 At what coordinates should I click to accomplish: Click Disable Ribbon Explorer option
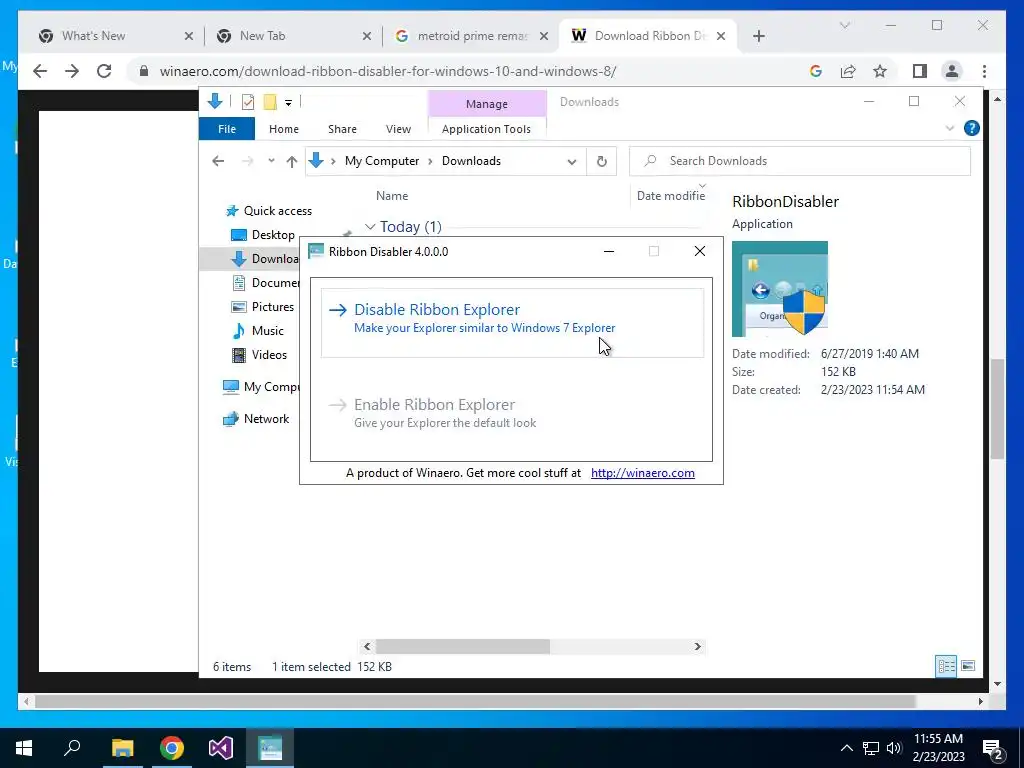512,323
